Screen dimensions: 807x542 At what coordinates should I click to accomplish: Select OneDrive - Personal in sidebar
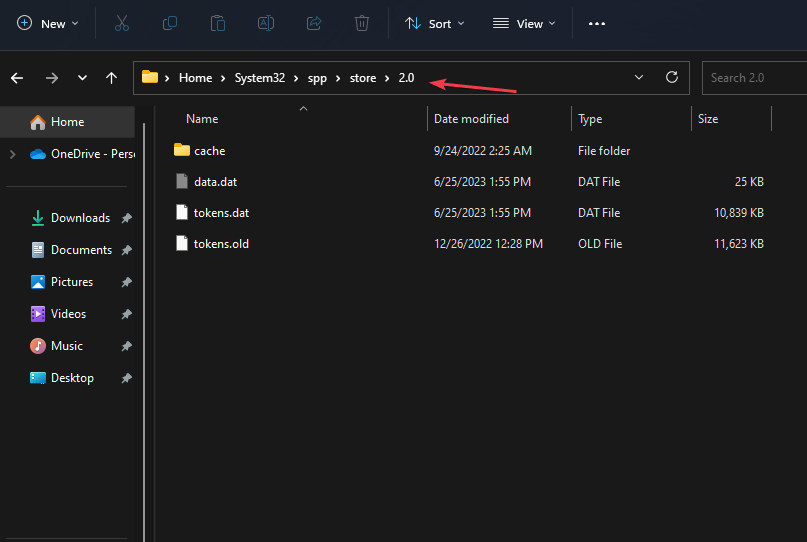pos(82,154)
